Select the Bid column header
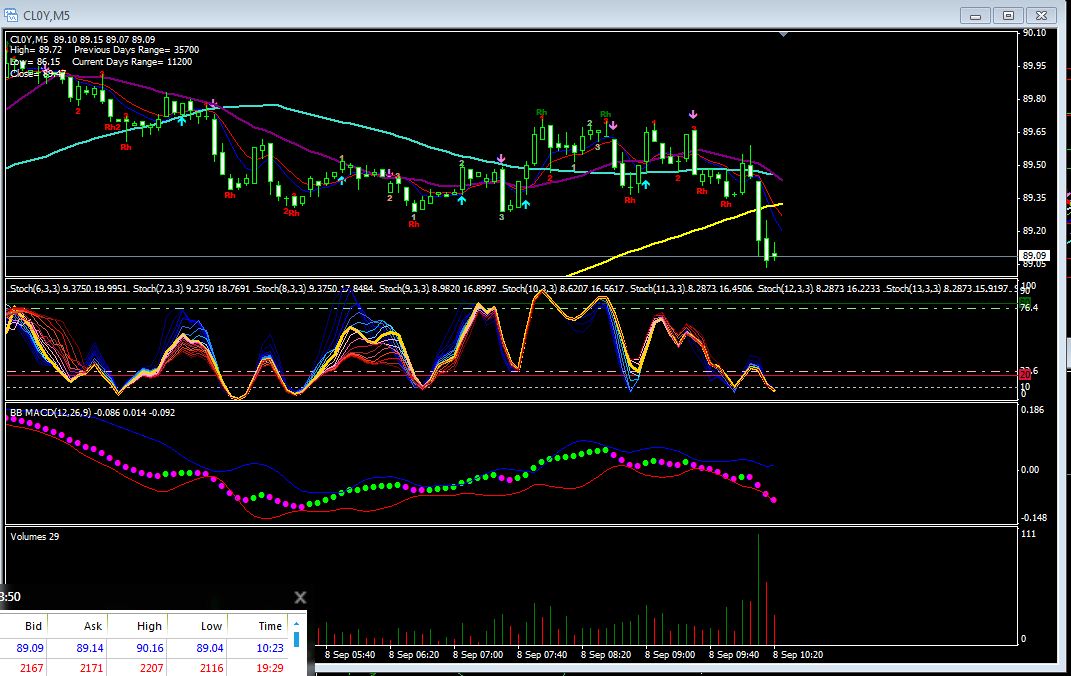This screenshot has width=1071, height=676. click(33, 625)
